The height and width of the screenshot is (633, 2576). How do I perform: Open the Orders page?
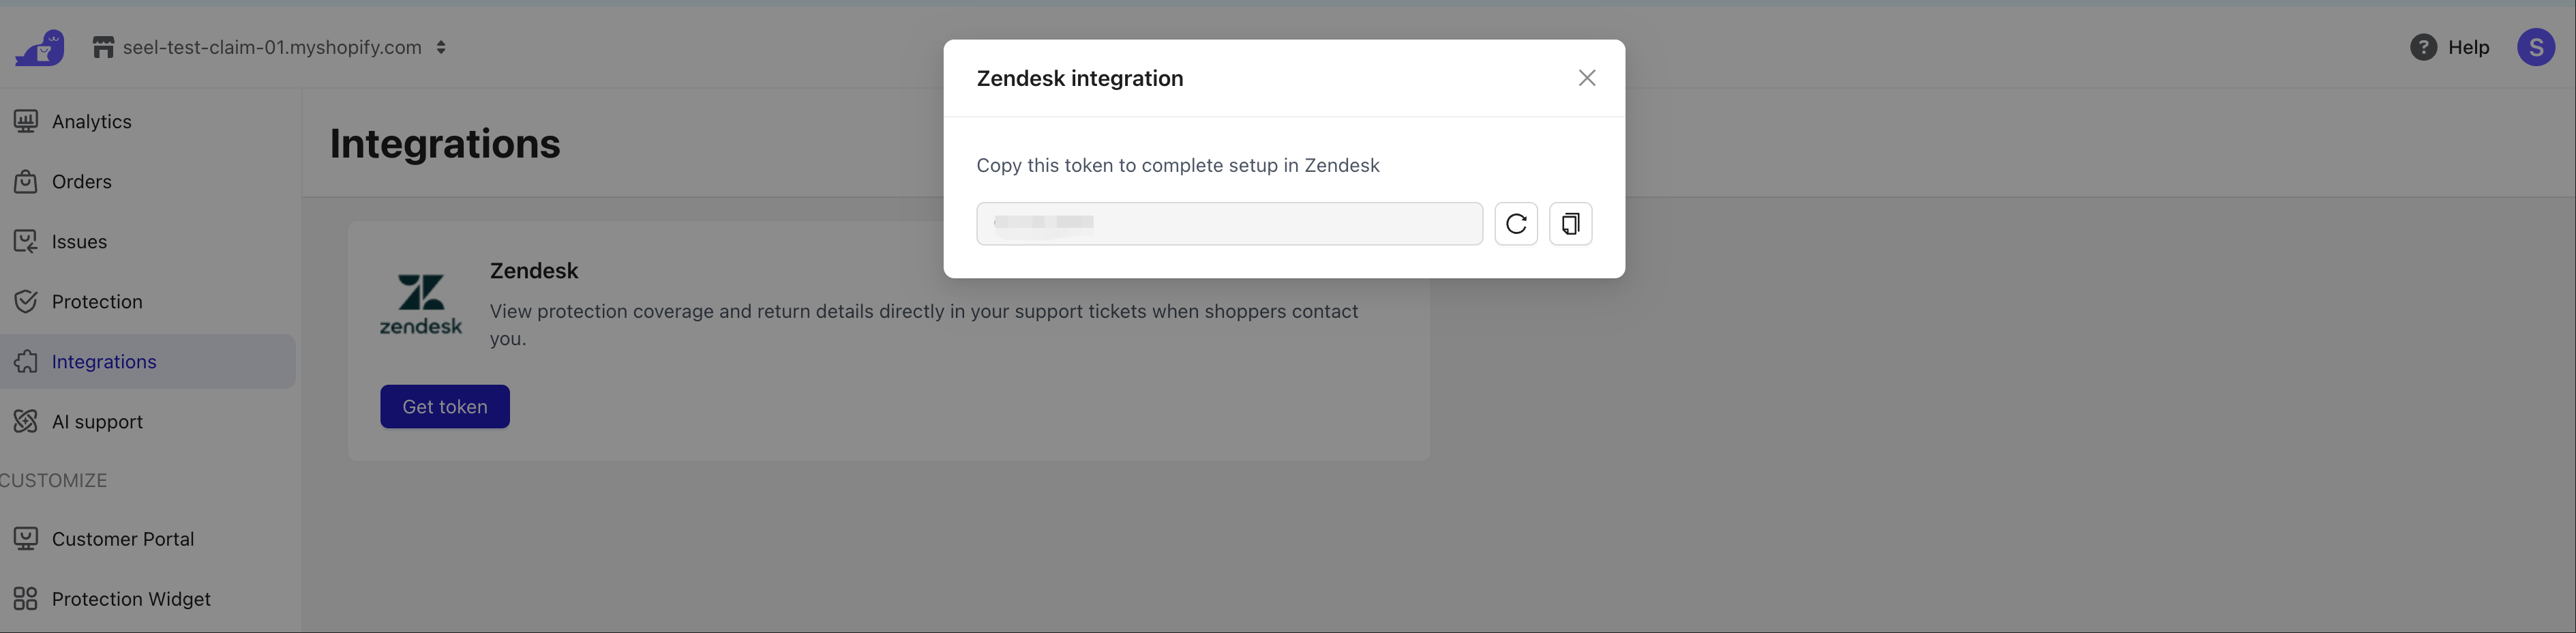tap(81, 181)
